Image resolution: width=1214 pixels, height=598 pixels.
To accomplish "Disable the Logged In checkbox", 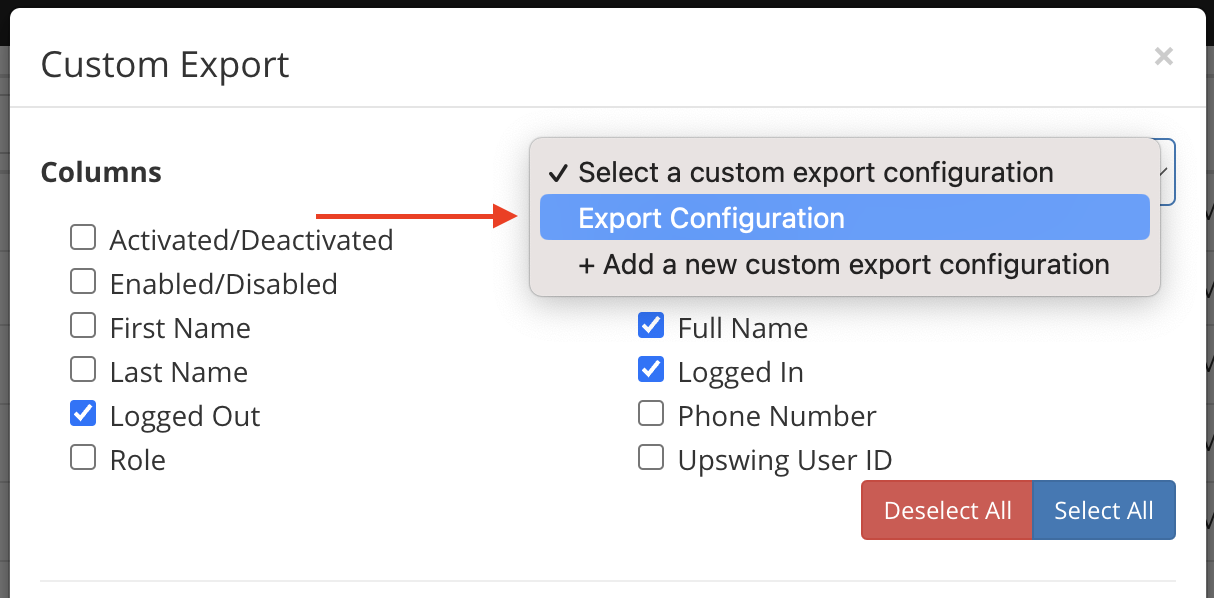I will pos(651,369).
